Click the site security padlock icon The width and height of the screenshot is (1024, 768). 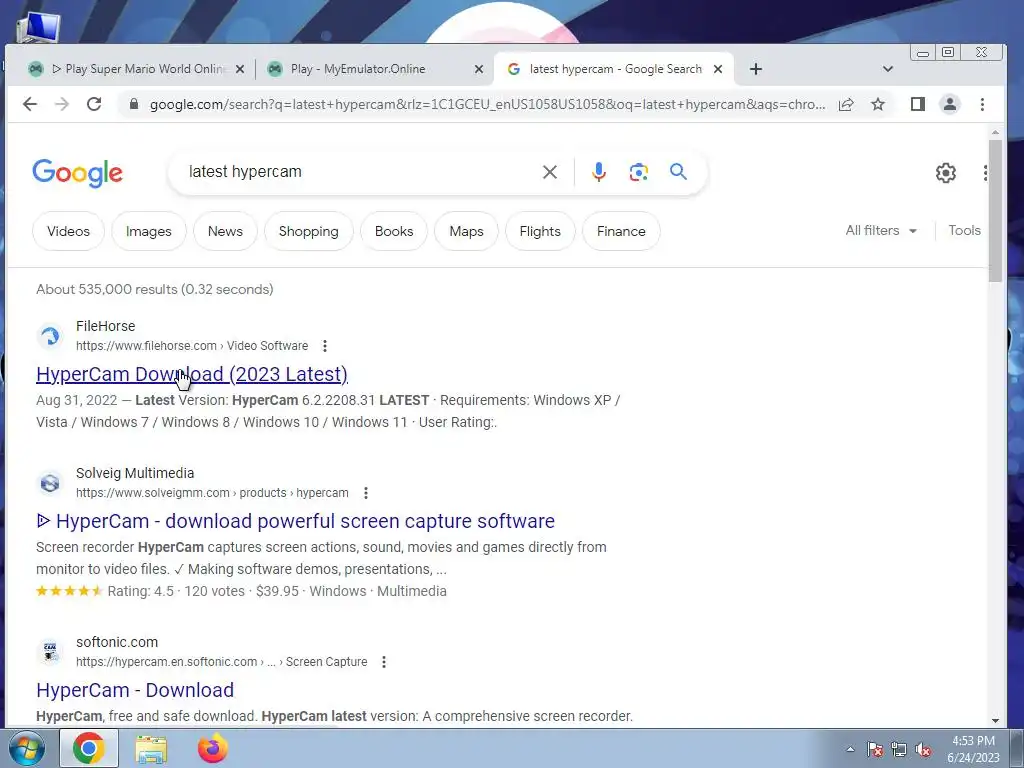click(x=134, y=104)
